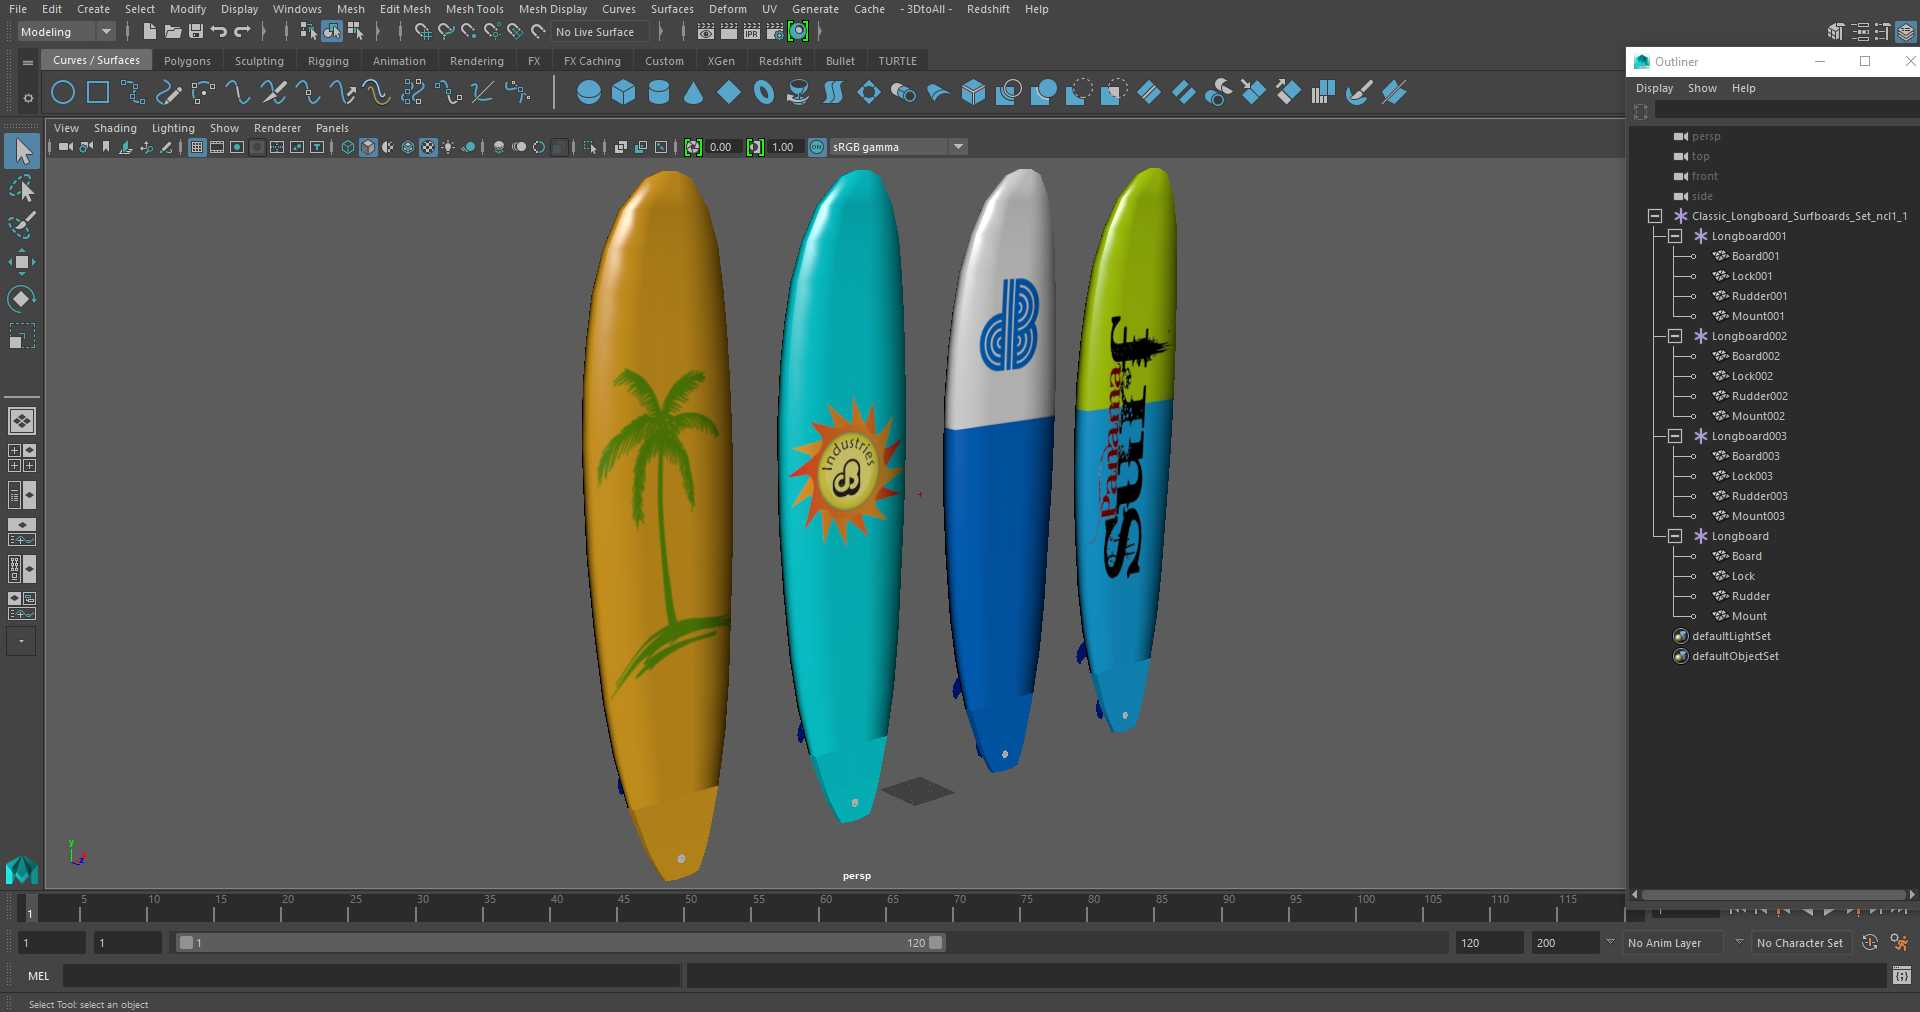Click the No Live Surface field
Viewport: 1920px width, 1012px height.
coord(599,32)
